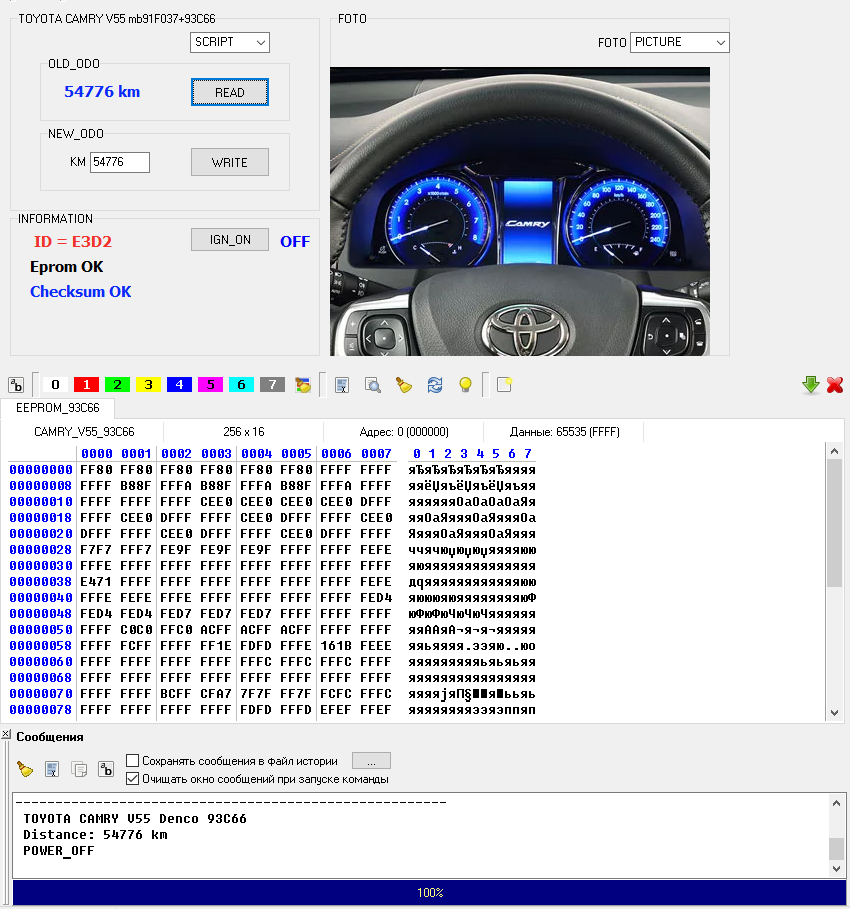Click the 'ab' font icon in Сообщения panel
The height and width of the screenshot is (909, 850).
(x=106, y=769)
